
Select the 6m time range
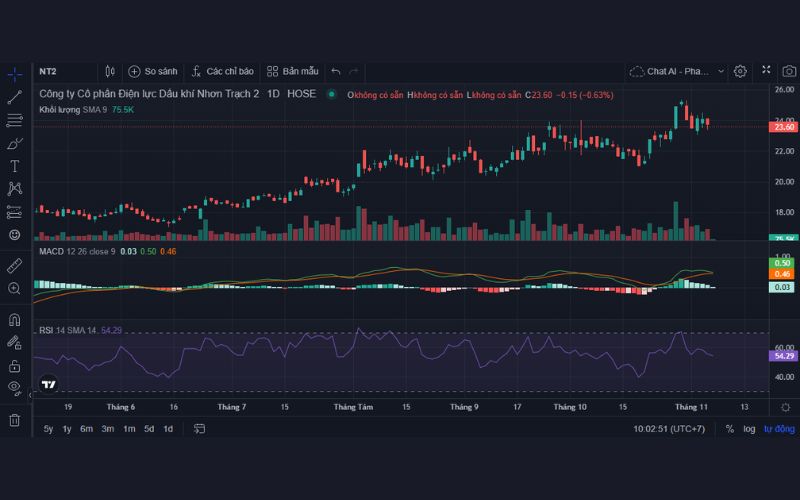click(87, 429)
